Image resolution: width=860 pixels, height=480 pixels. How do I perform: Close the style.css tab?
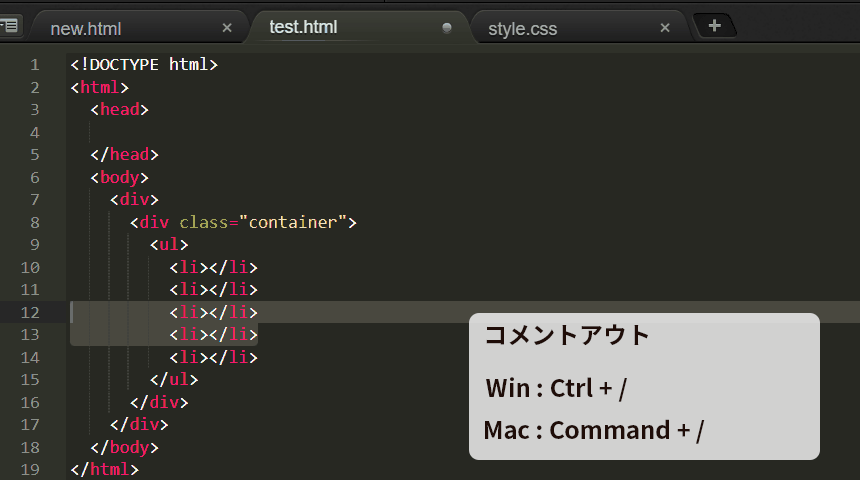[665, 27]
